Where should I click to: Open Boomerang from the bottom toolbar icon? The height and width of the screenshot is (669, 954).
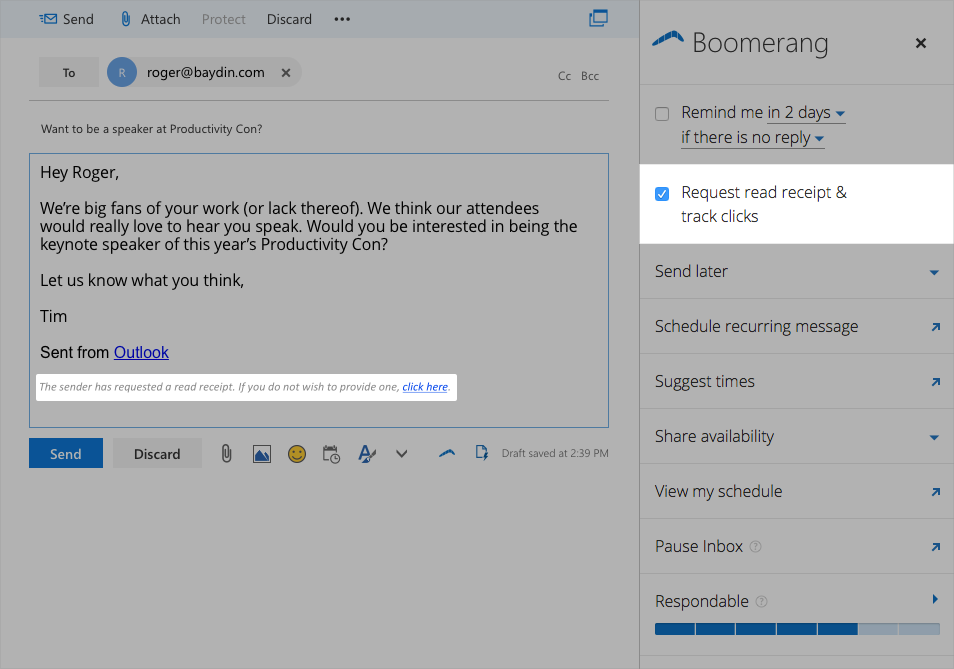pyautogui.click(x=447, y=453)
